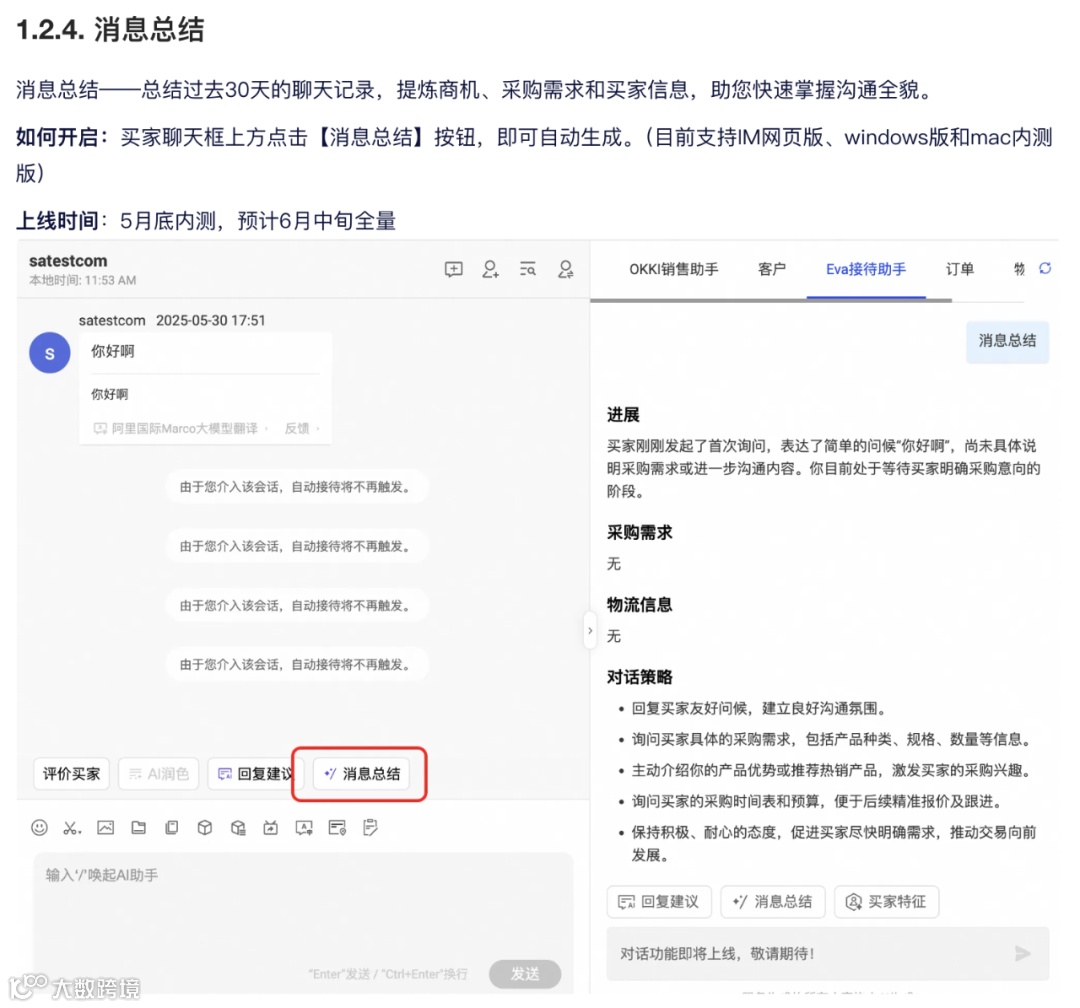Send a product via the cube icon
This screenshot has width=1080, height=1008.
tap(205, 827)
